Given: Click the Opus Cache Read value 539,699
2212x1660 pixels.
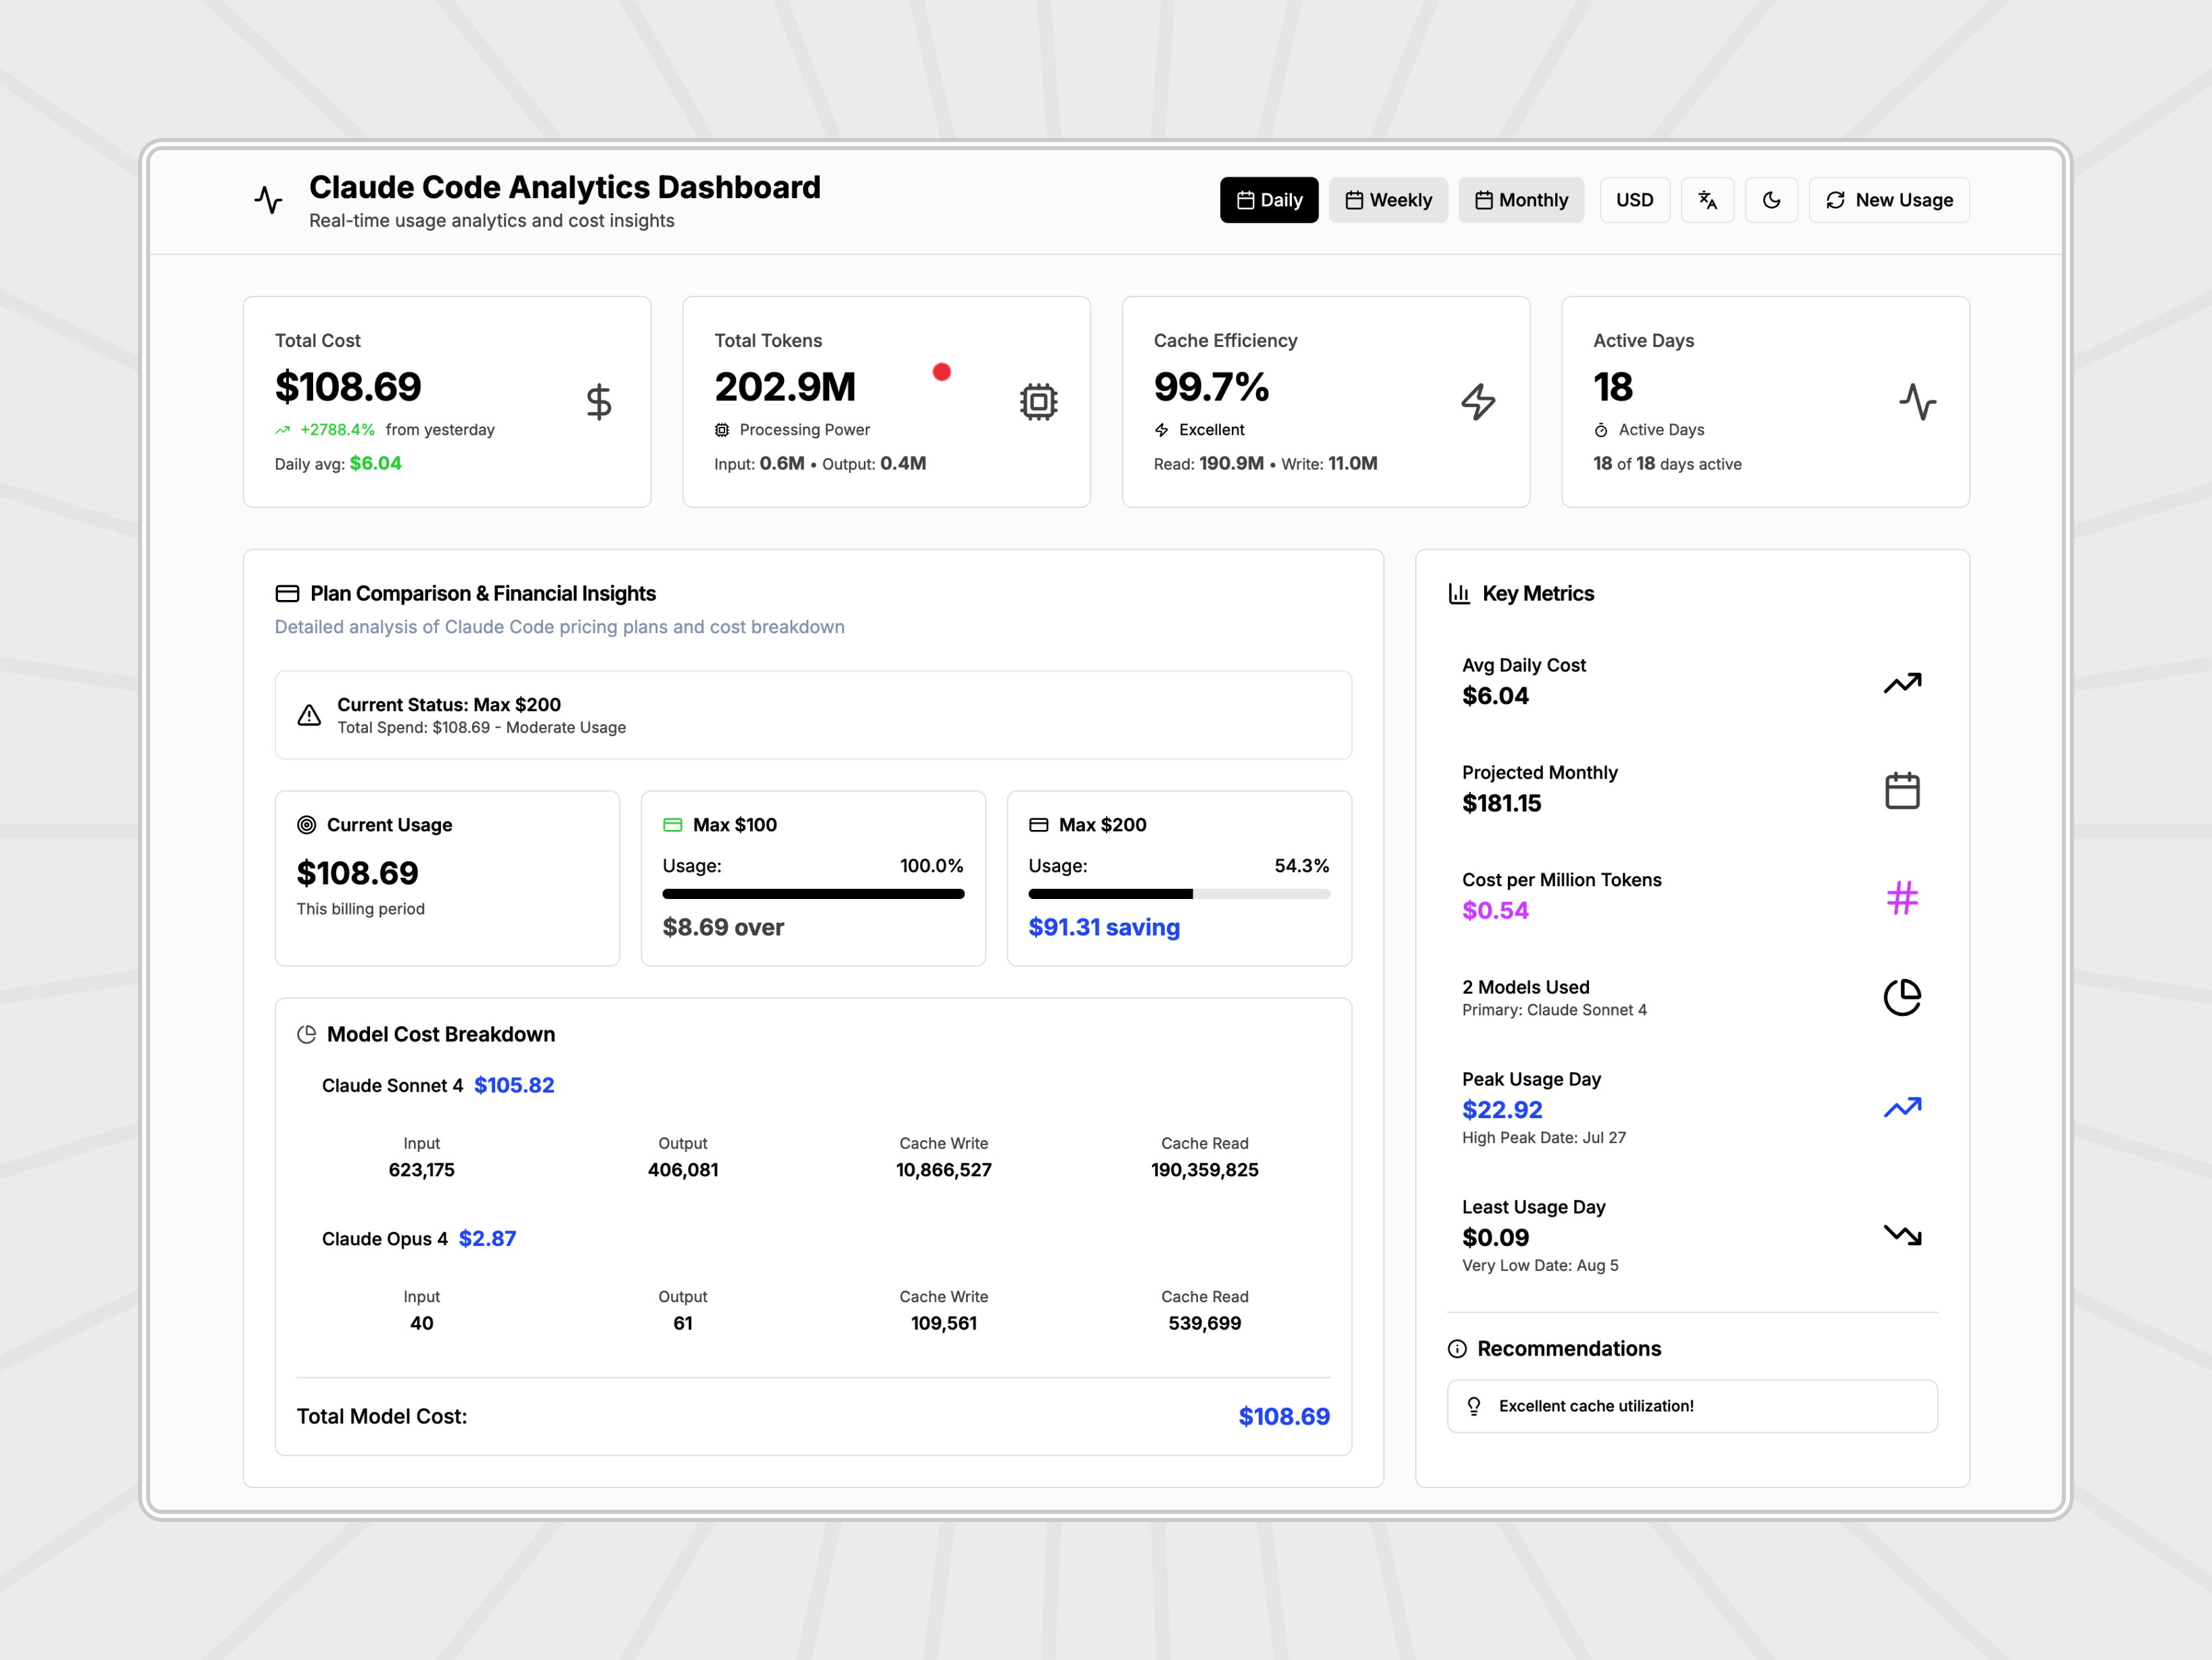Looking at the screenshot, I should coord(1204,1323).
